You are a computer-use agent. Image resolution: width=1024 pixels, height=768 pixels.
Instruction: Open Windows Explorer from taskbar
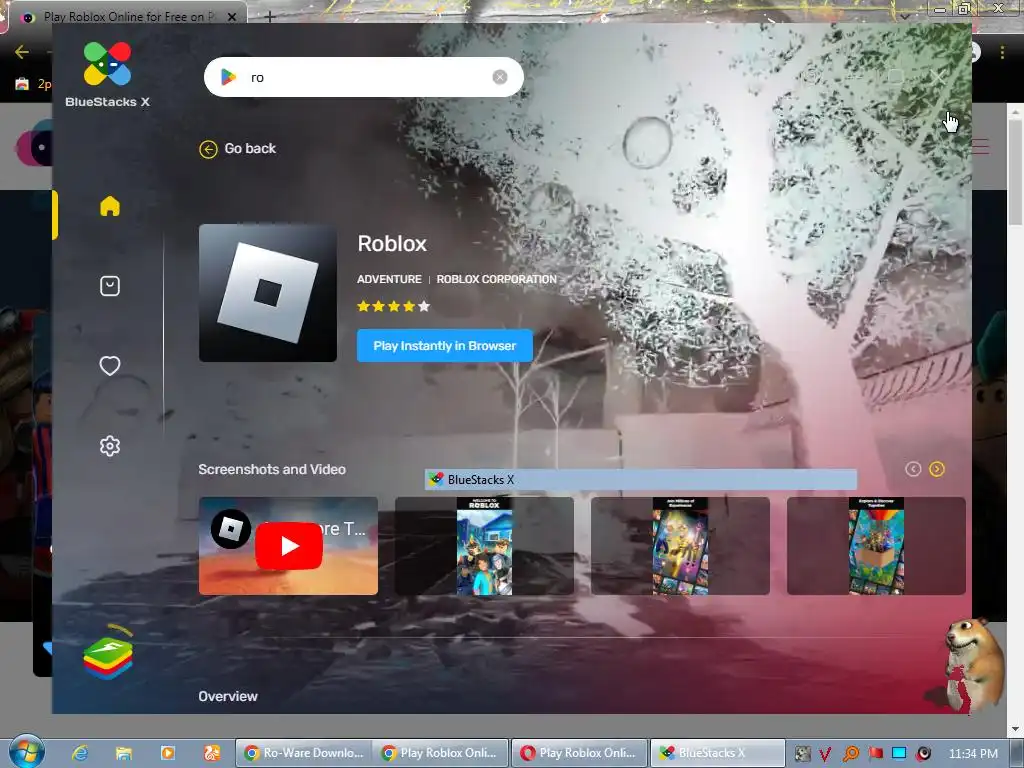click(123, 753)
